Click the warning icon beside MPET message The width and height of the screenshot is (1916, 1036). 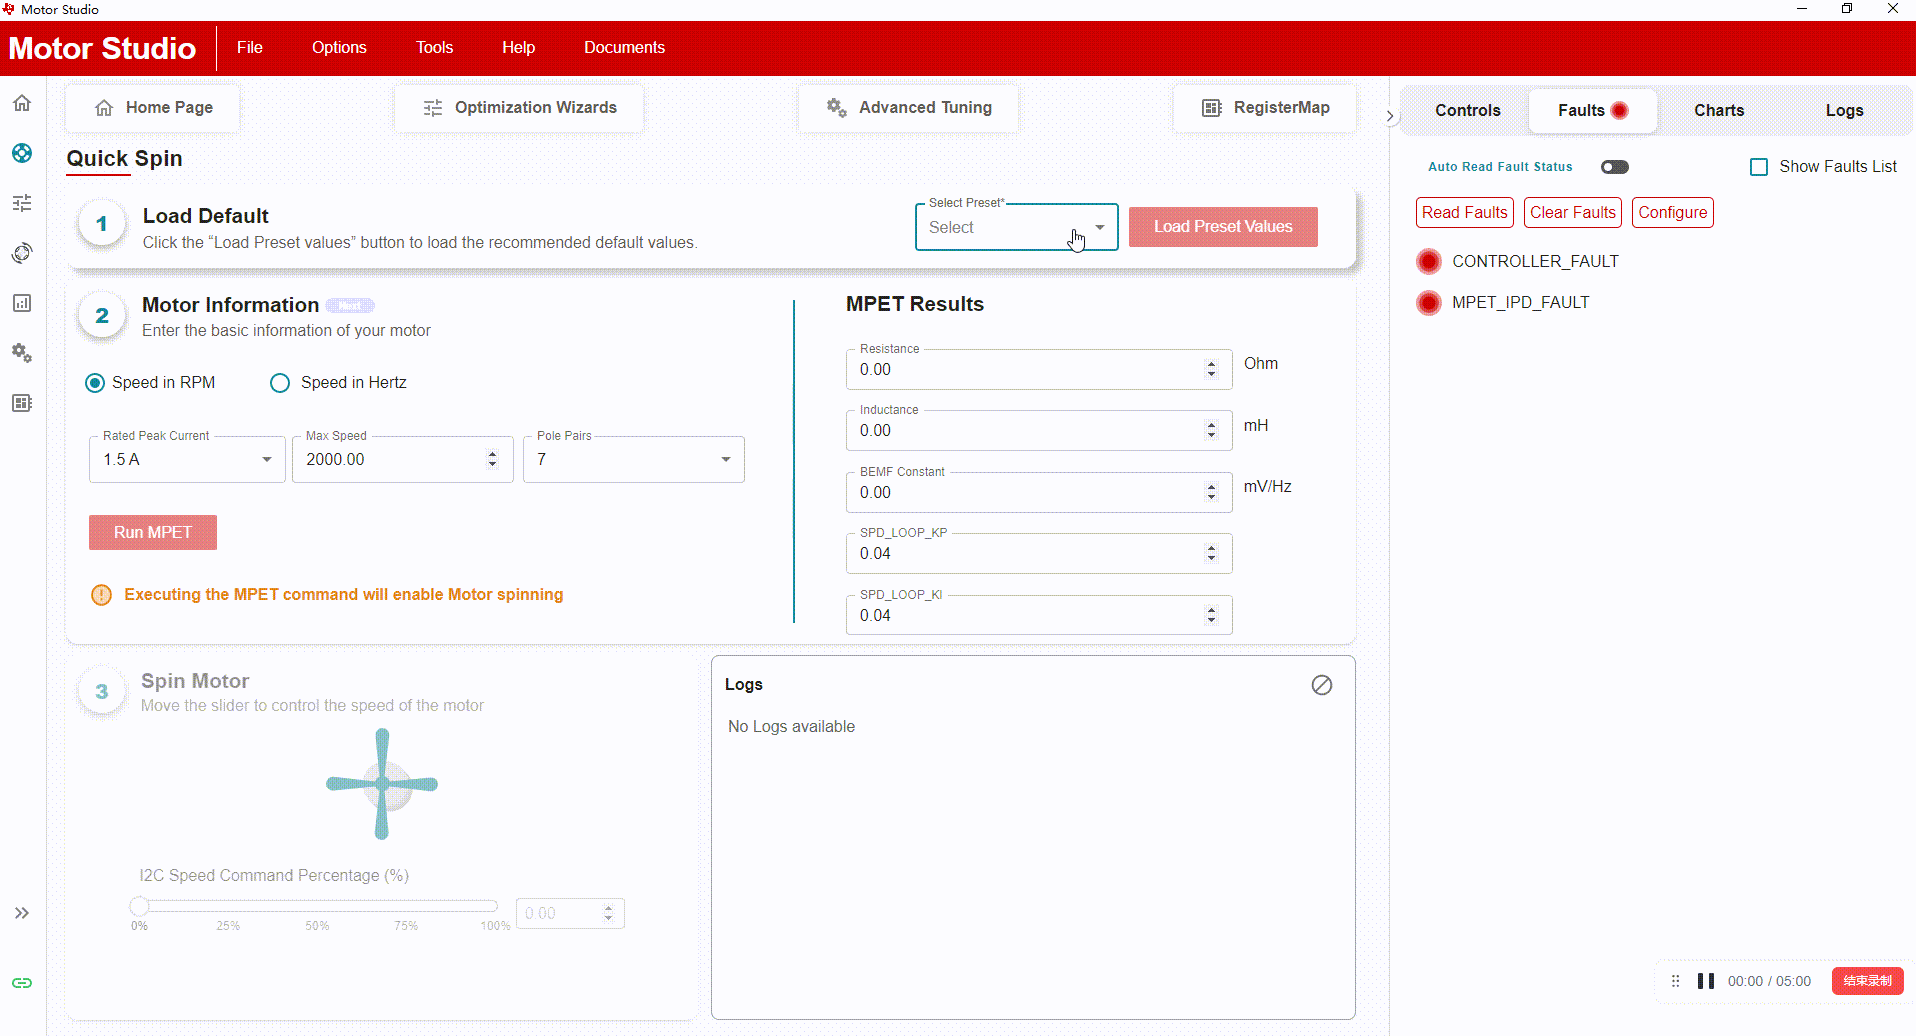[x=101, y=595]
